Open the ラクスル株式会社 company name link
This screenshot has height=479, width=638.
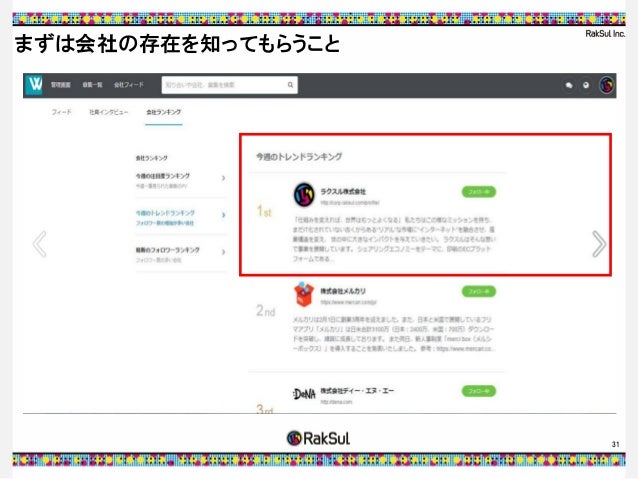coord(343,192)
